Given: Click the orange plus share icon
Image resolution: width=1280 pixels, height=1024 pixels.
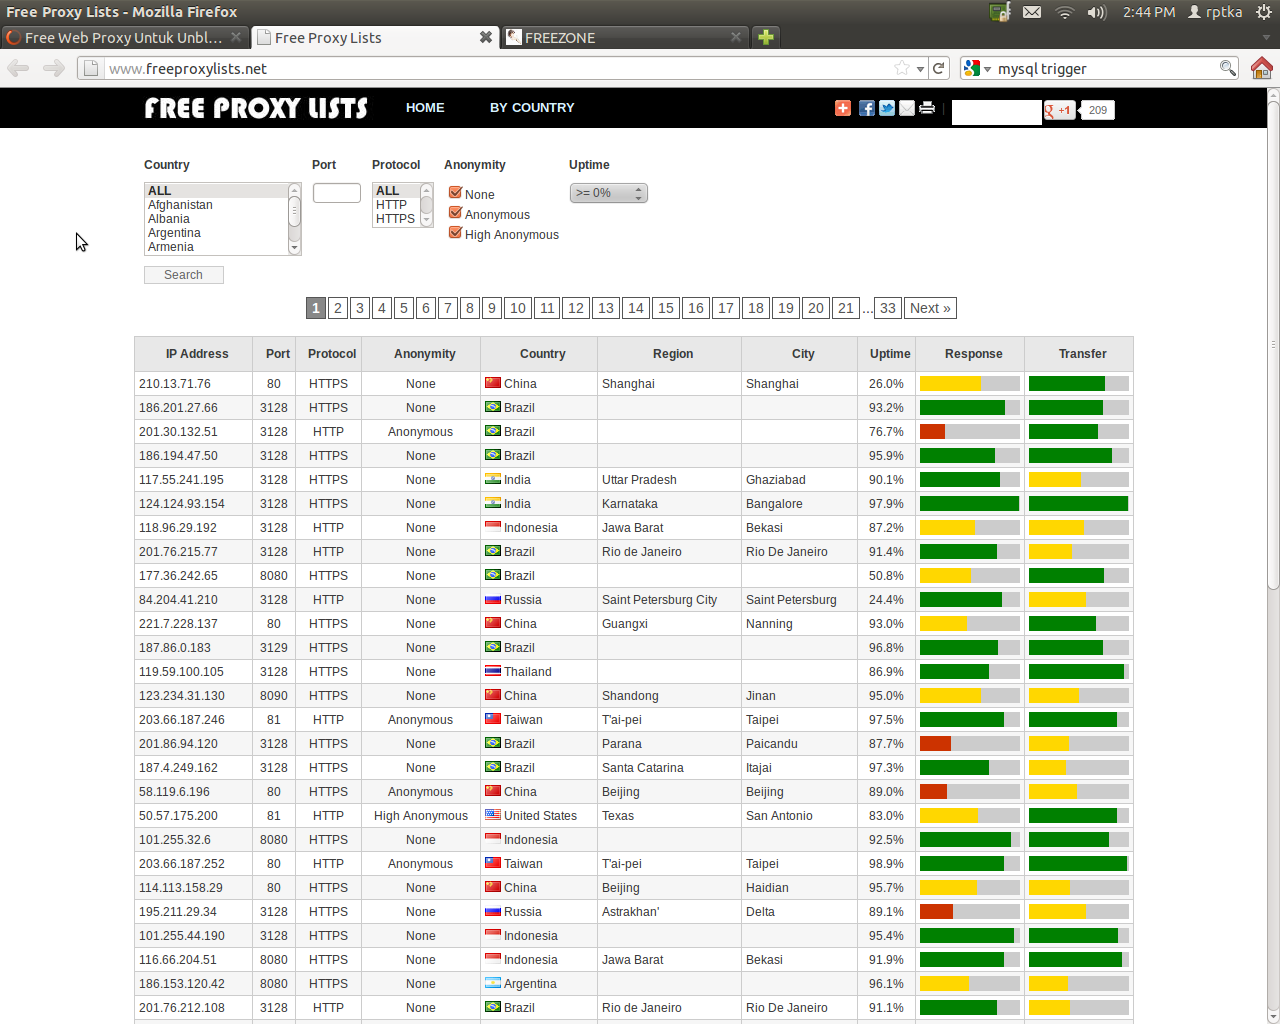Looking at the screenshot, I should pyautogui.click(x=843, y=108).
